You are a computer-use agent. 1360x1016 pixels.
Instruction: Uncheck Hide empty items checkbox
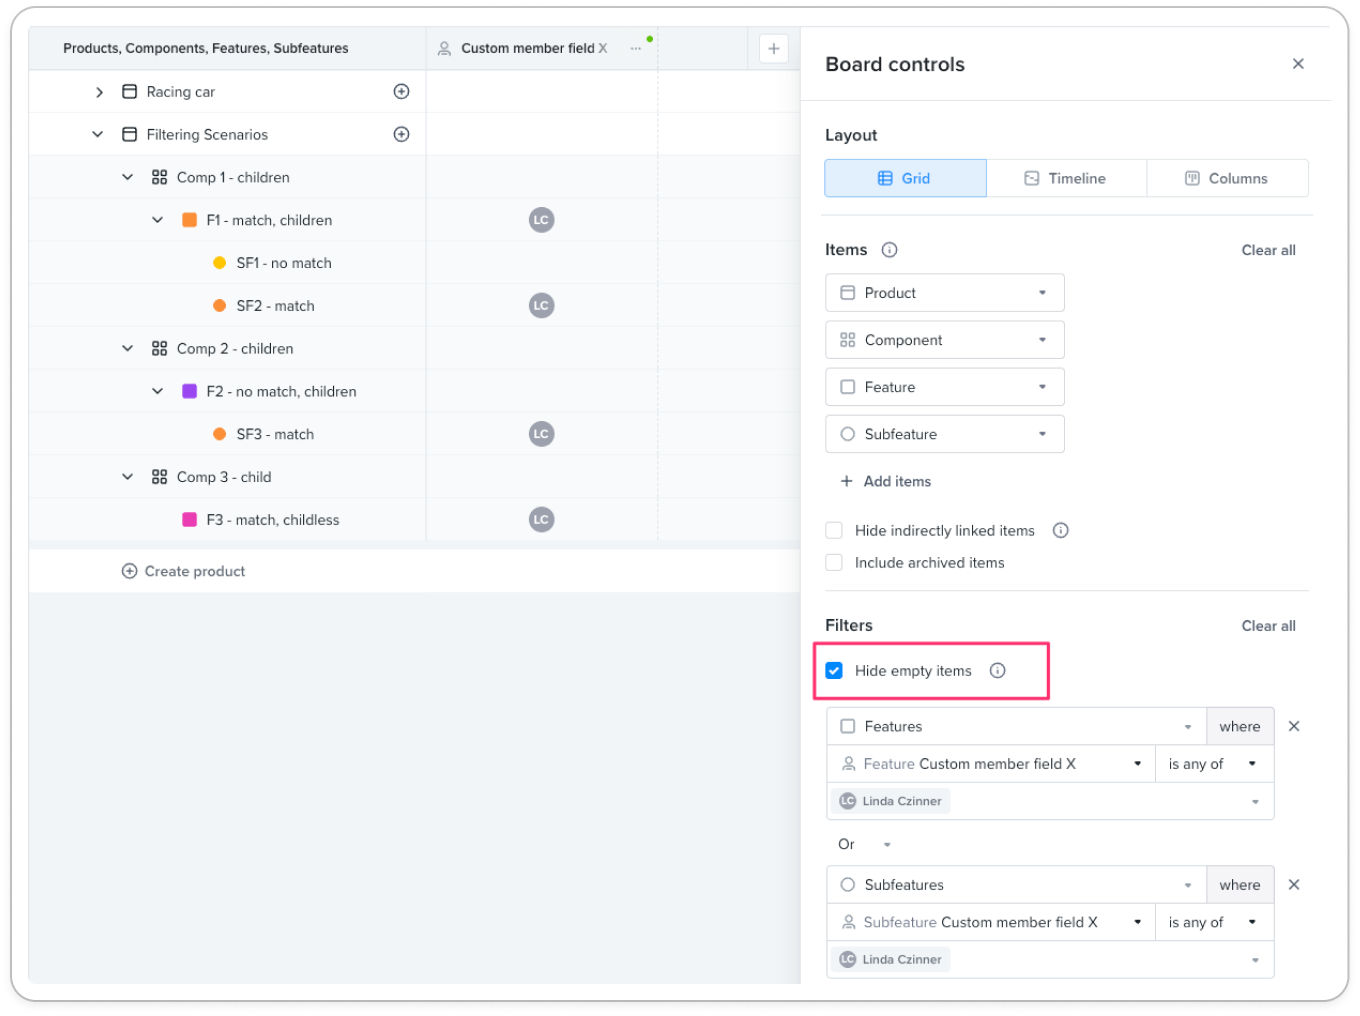834,670
